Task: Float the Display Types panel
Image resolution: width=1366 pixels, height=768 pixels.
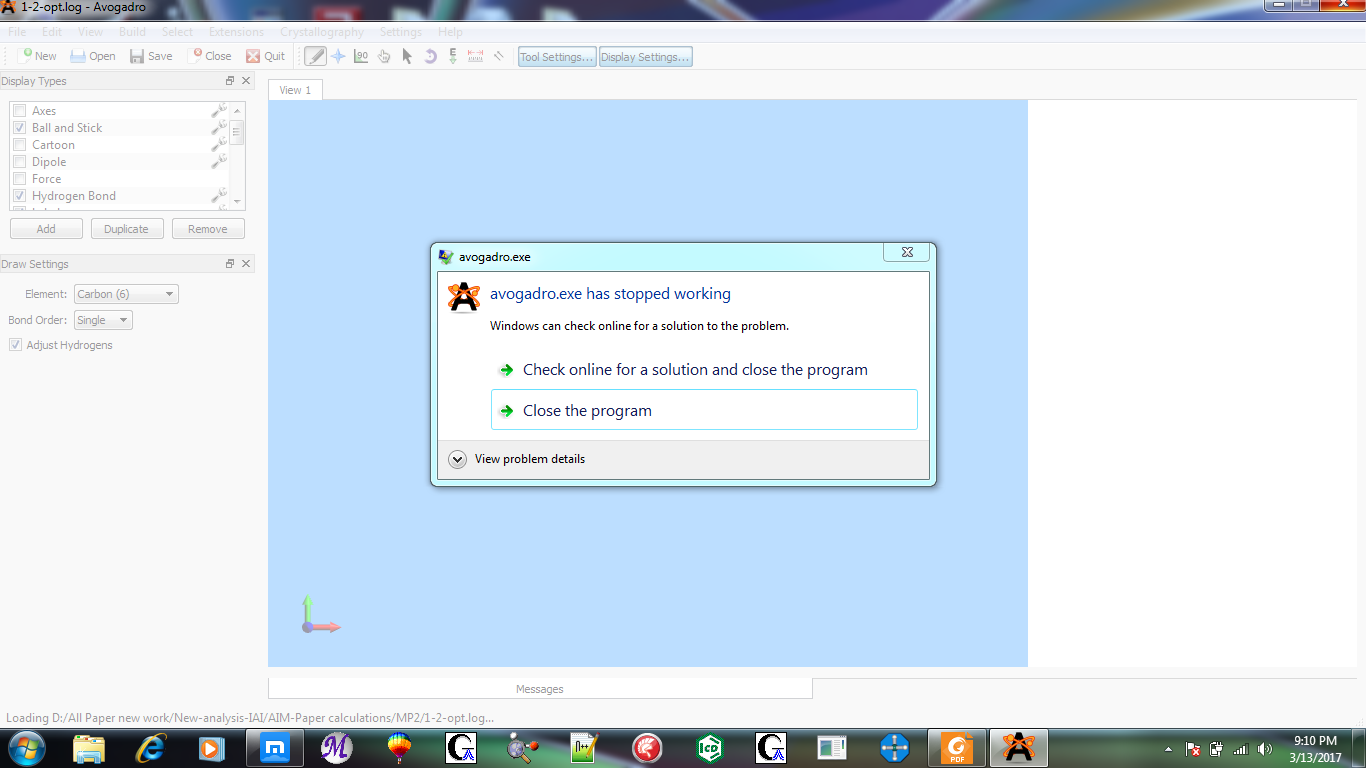Action: (230, 81)
